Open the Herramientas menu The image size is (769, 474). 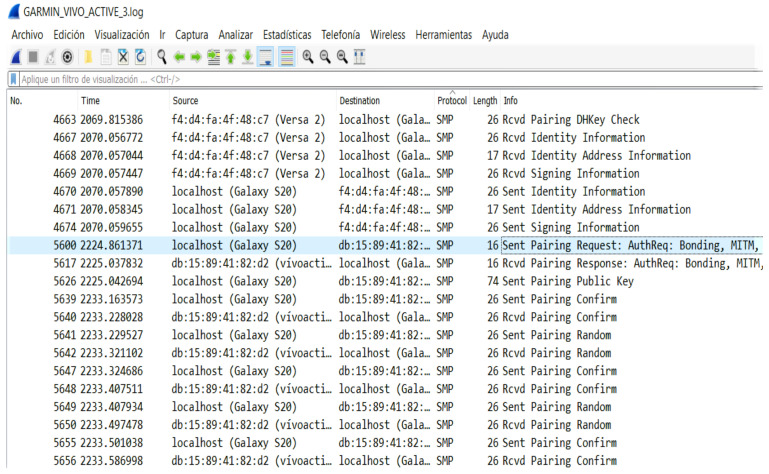click(x=443, y=35)
